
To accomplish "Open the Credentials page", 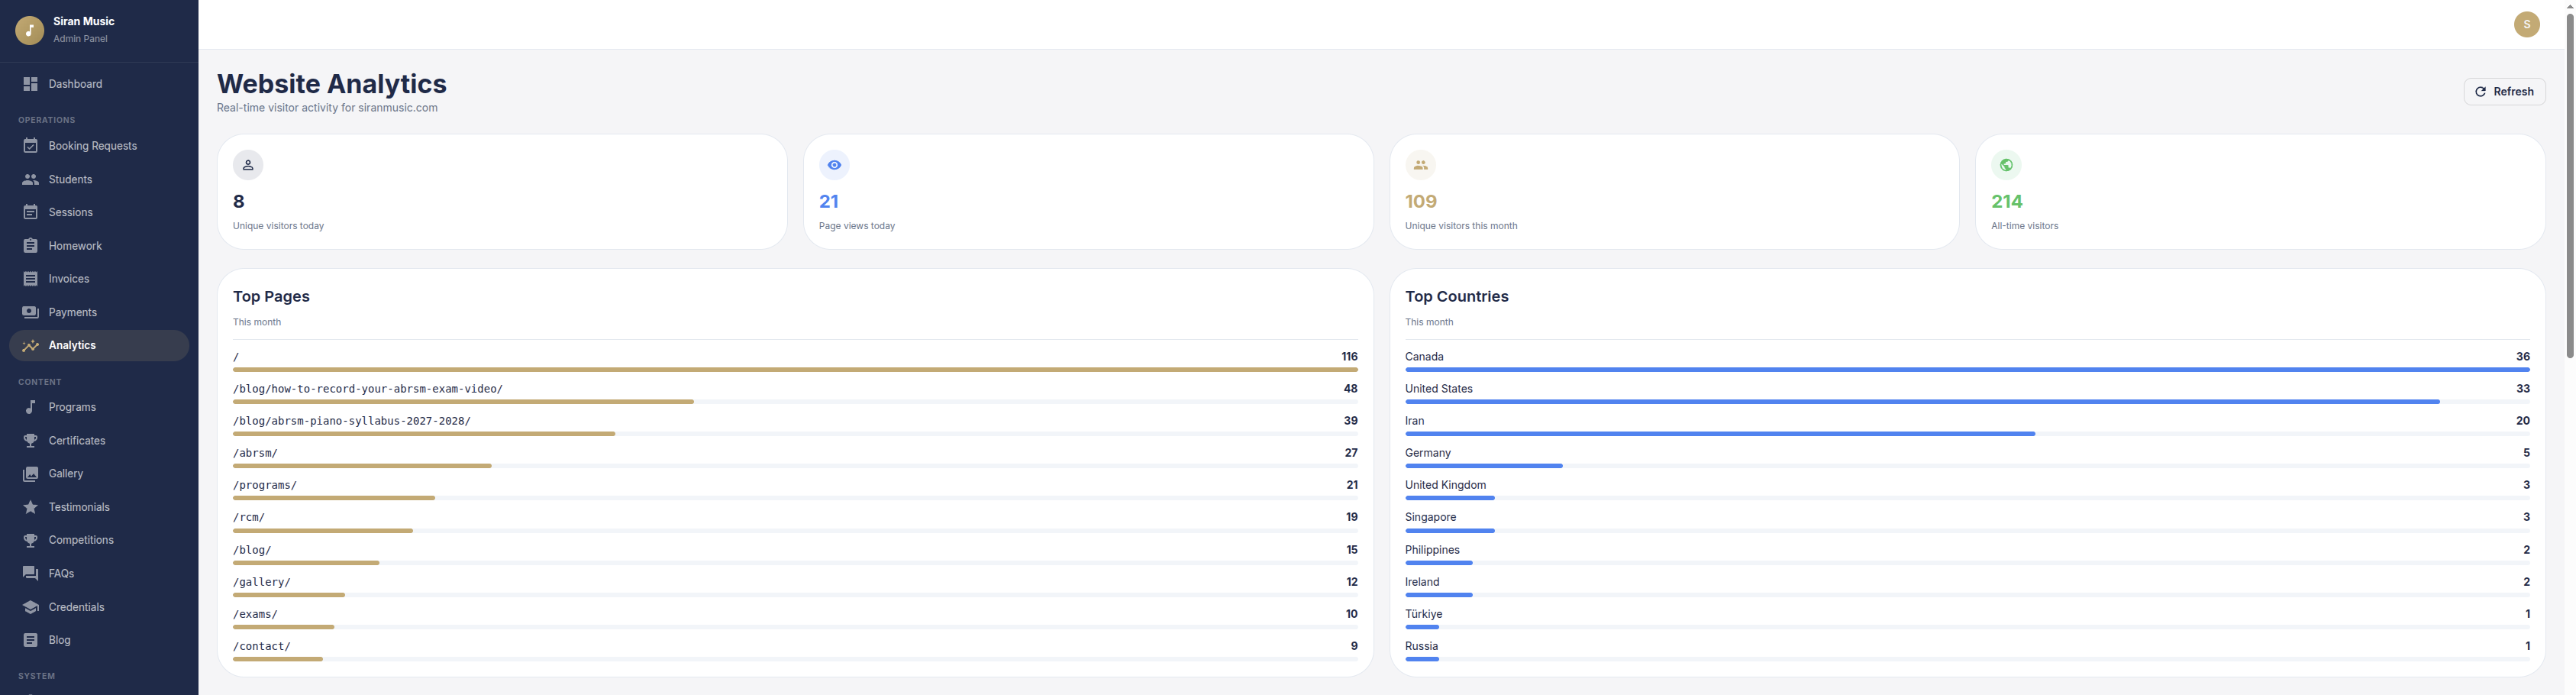I will [x=99, y=607].
